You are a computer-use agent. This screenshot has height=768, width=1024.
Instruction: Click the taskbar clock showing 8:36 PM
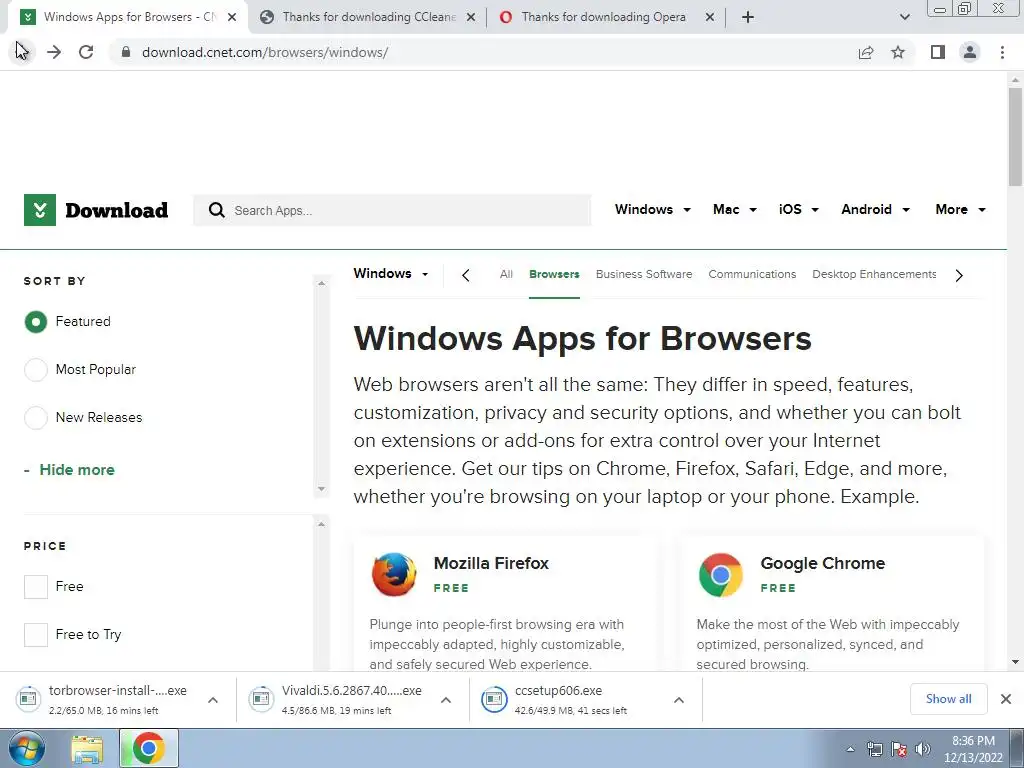coord(973,749)
